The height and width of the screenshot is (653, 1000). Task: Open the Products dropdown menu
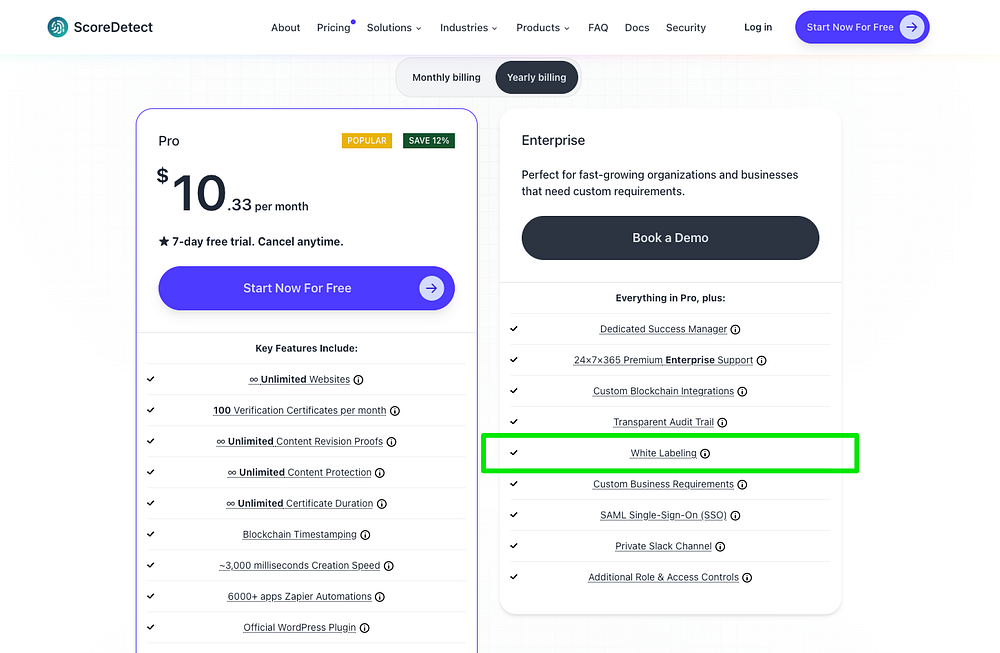coord(543,27)
